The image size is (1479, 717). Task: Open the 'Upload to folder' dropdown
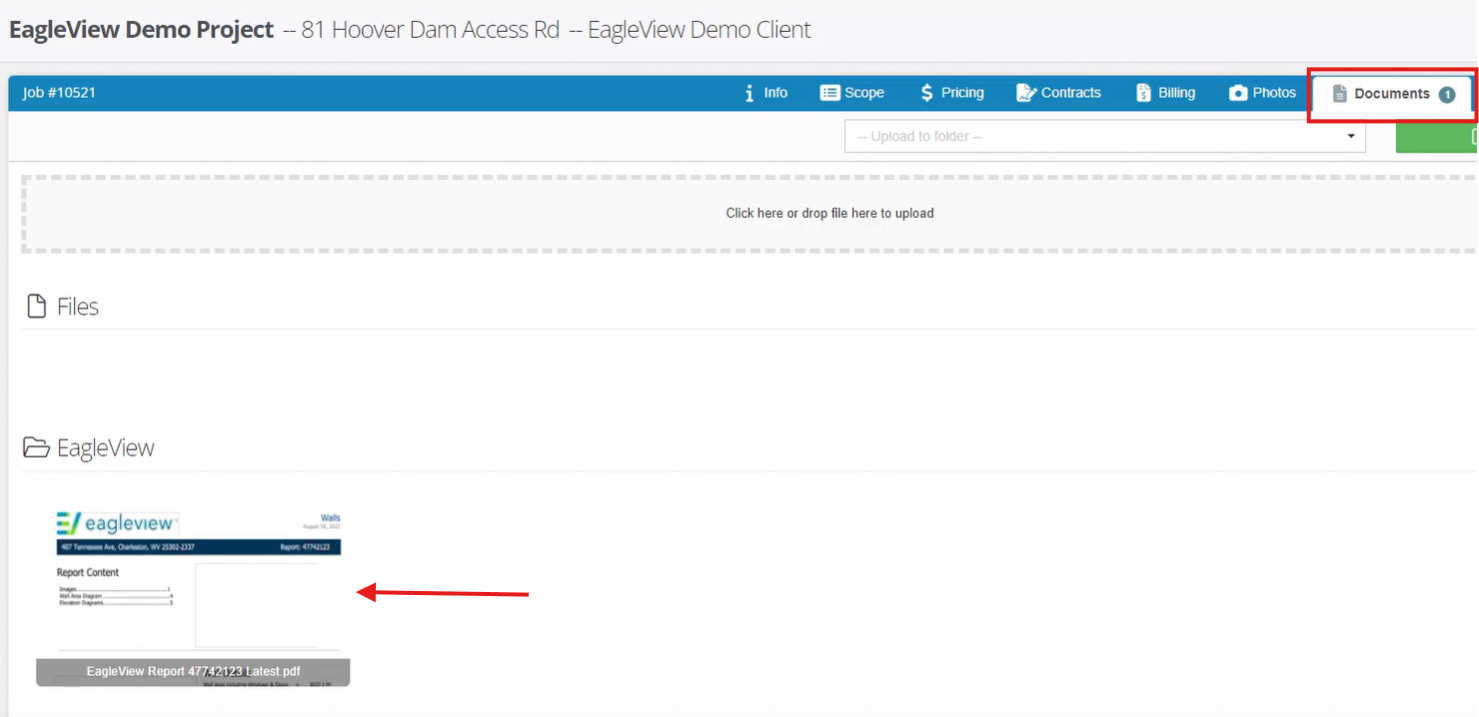1105,136
